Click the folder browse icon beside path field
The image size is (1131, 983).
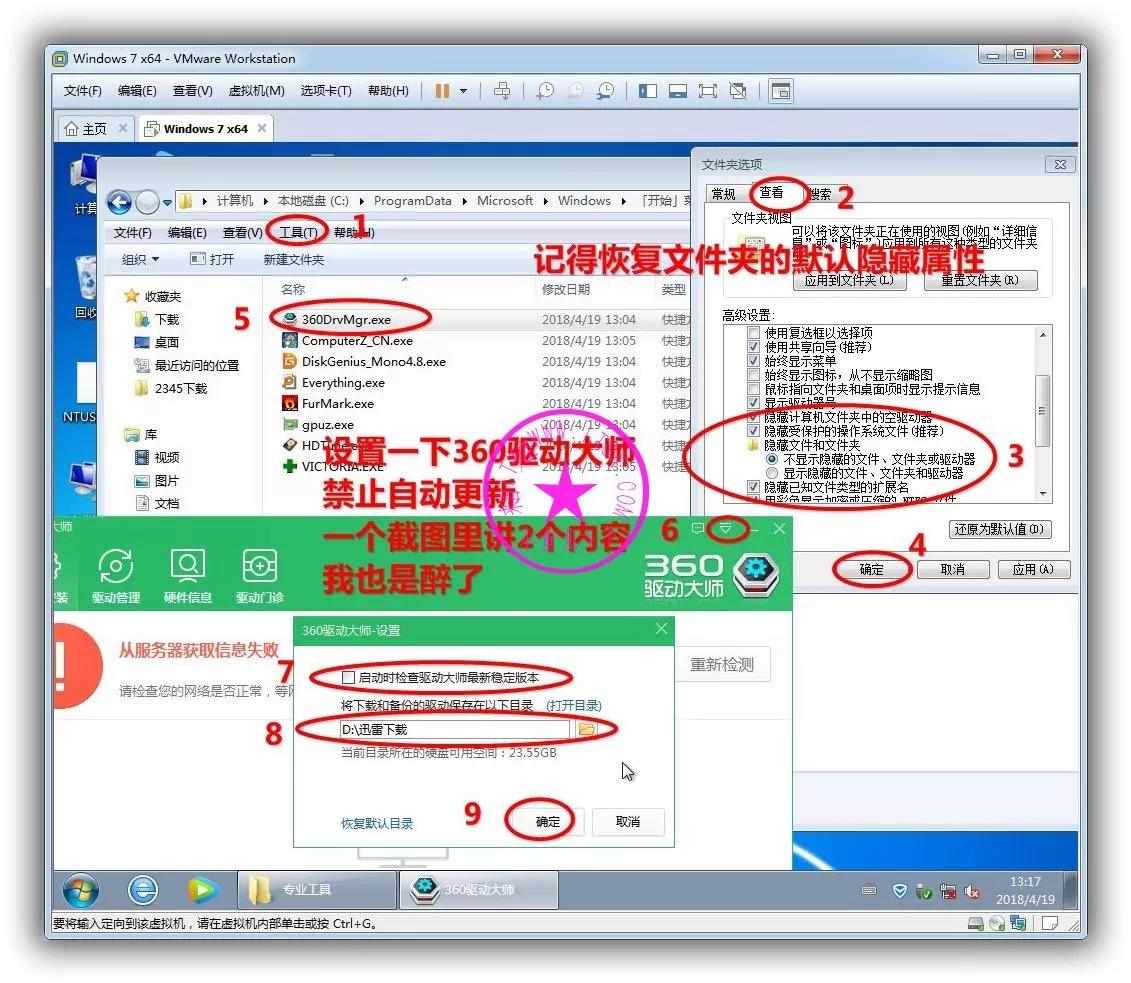click(587, 730)
